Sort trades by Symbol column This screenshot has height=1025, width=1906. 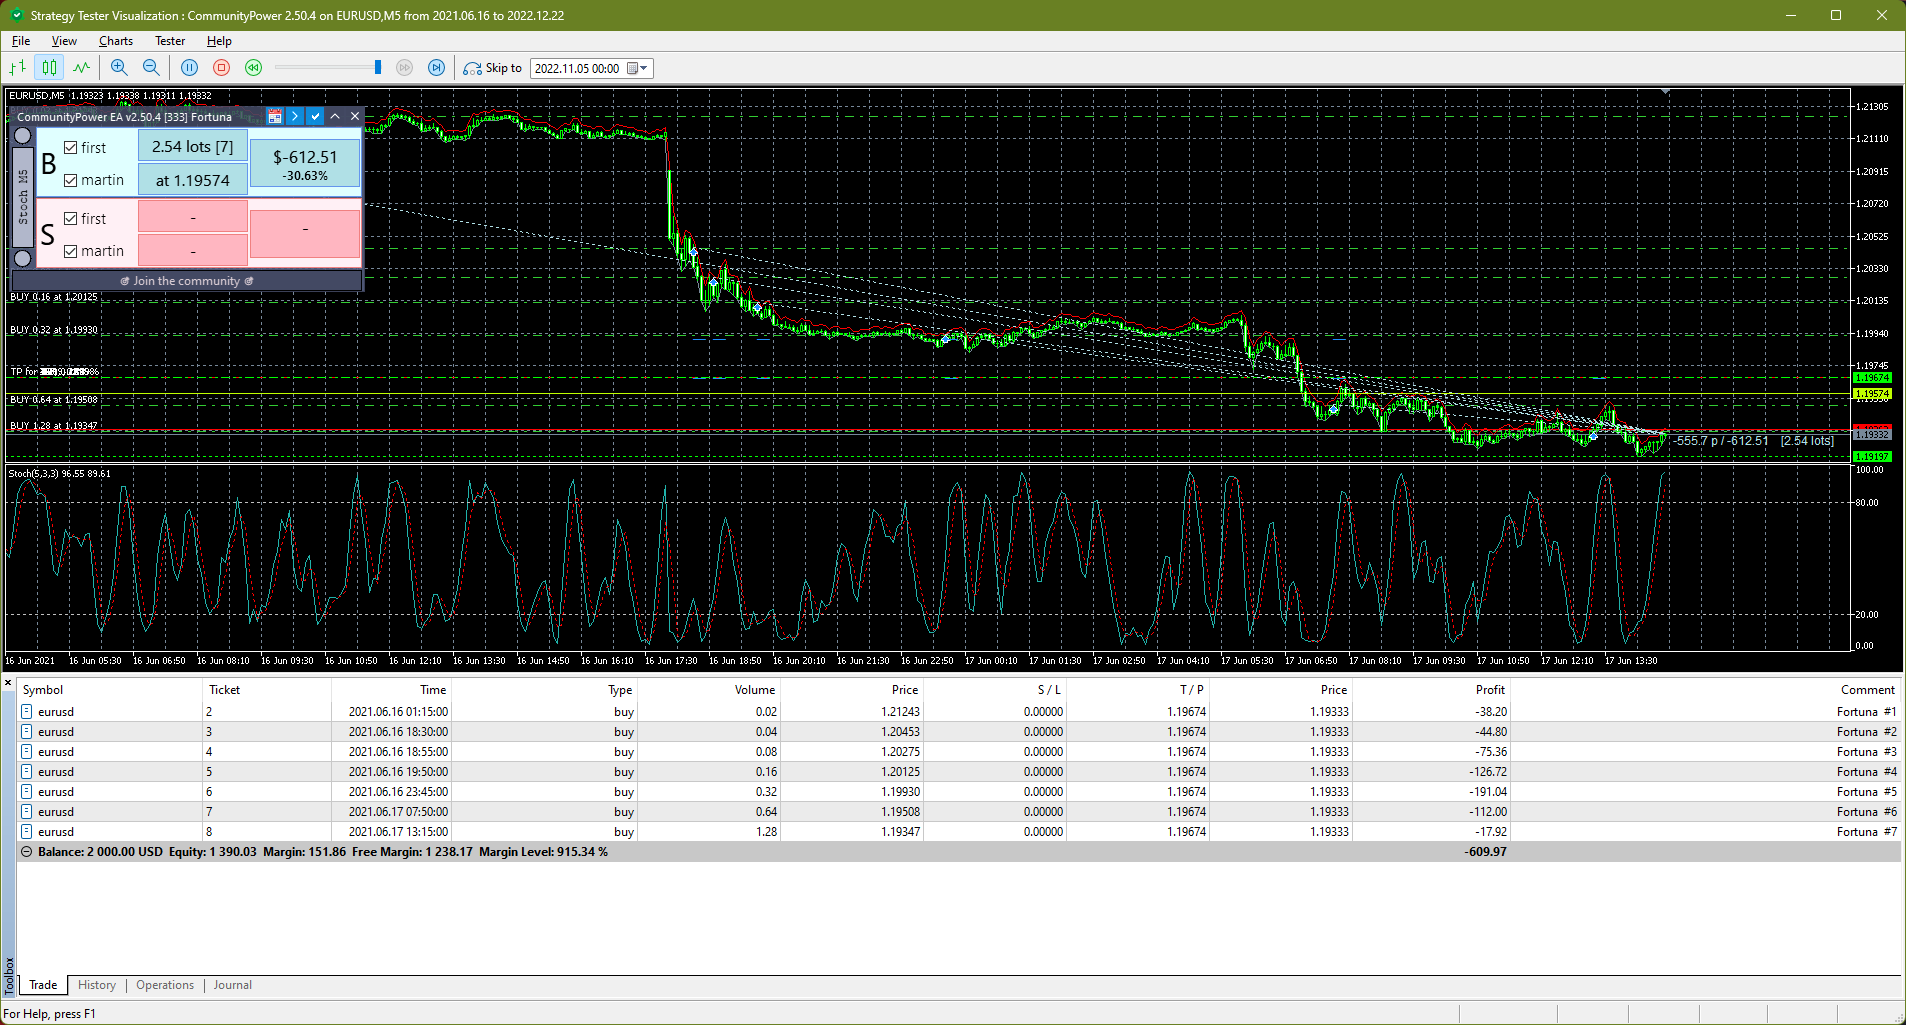tap(110, 690)
